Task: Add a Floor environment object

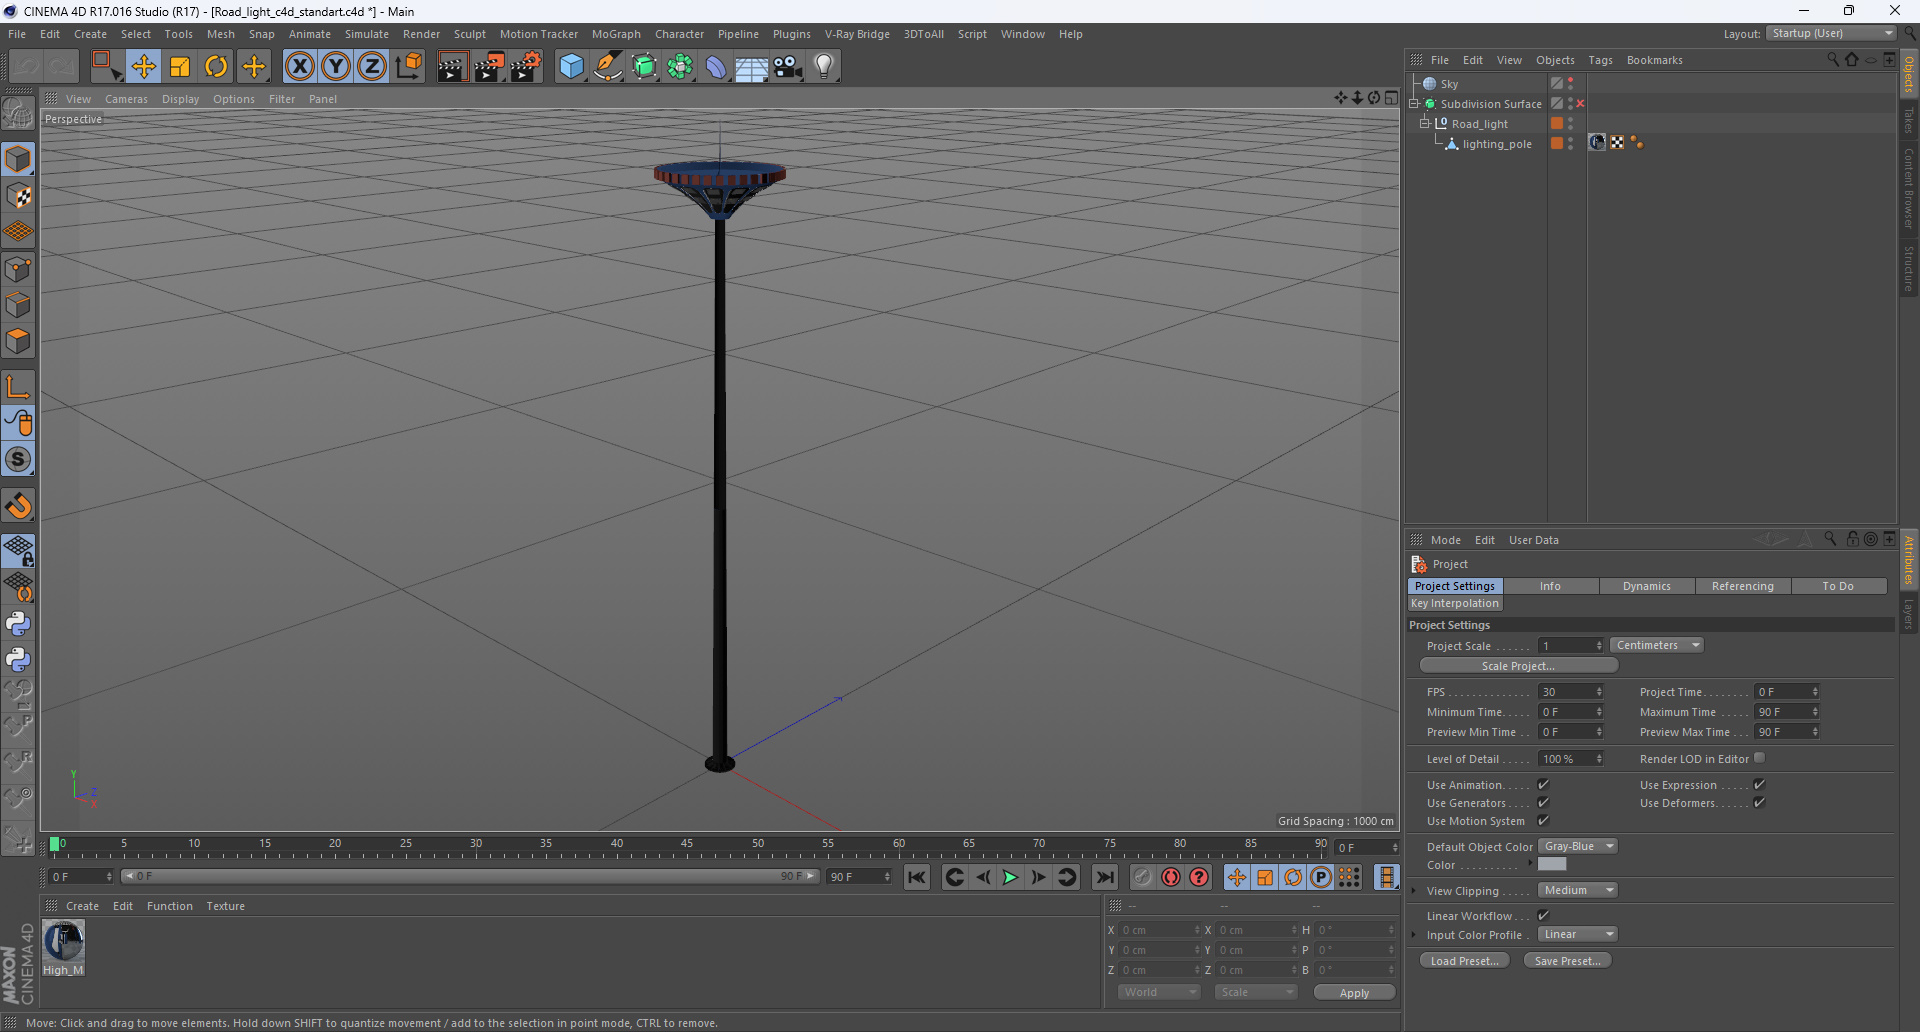Action: [752, 67]
